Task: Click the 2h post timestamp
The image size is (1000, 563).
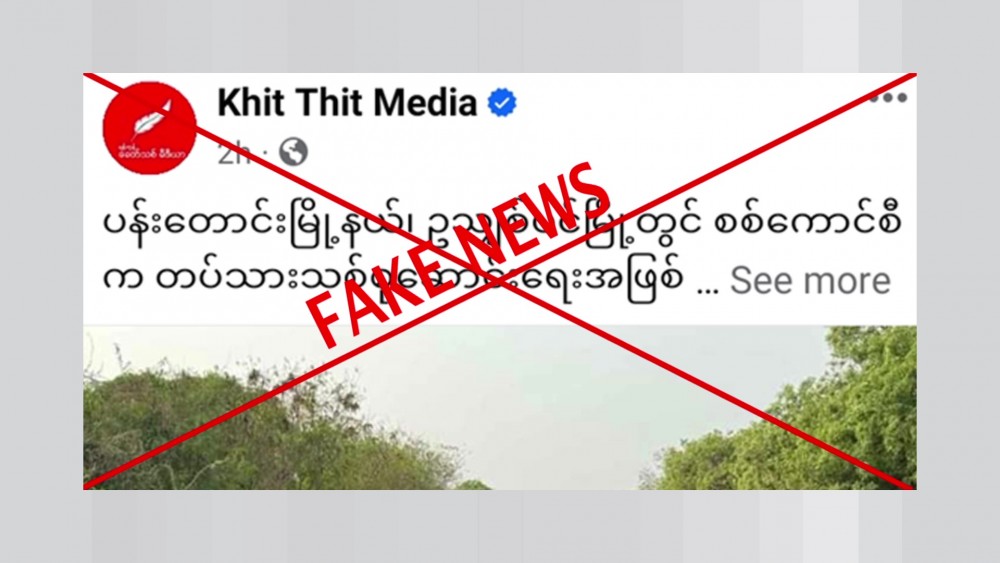Action: 233,153
